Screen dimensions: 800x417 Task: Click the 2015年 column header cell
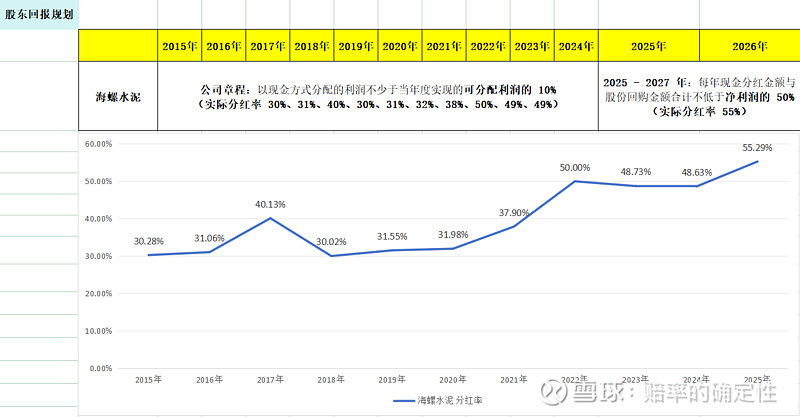[x=180, y=46]
